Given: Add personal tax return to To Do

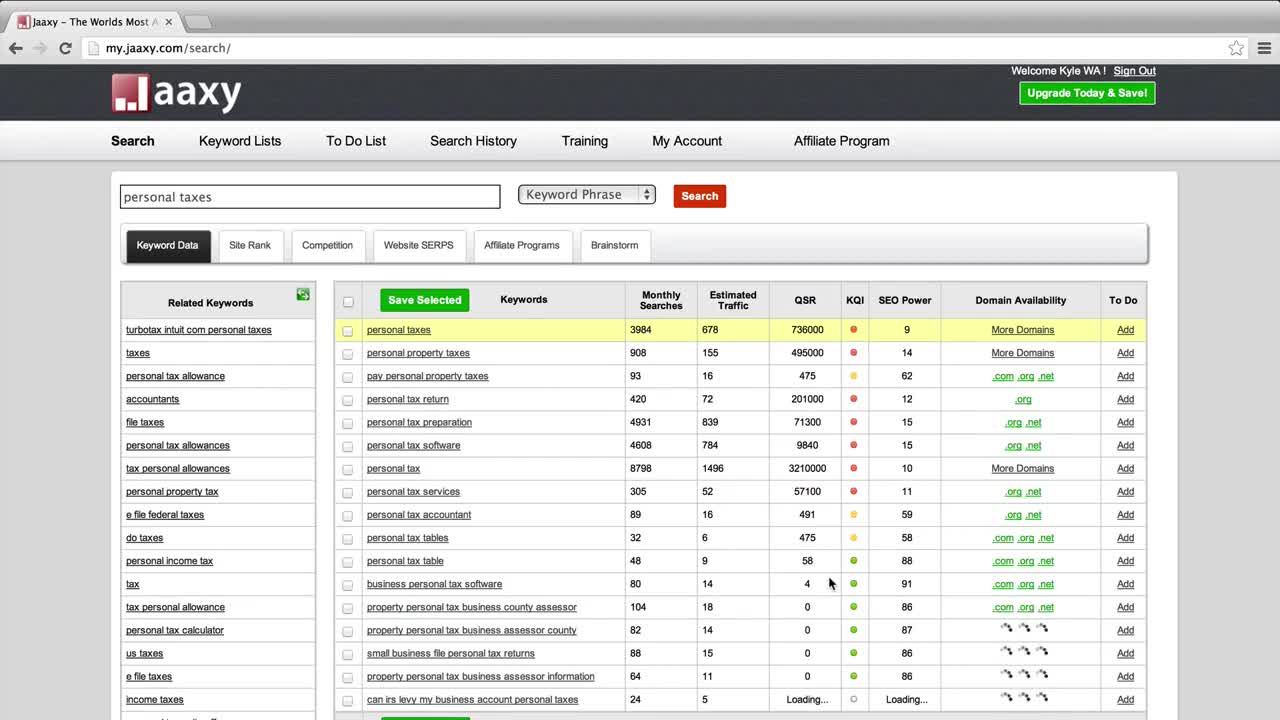Looking at the screenshot, I should click(x=1125, y=399).
